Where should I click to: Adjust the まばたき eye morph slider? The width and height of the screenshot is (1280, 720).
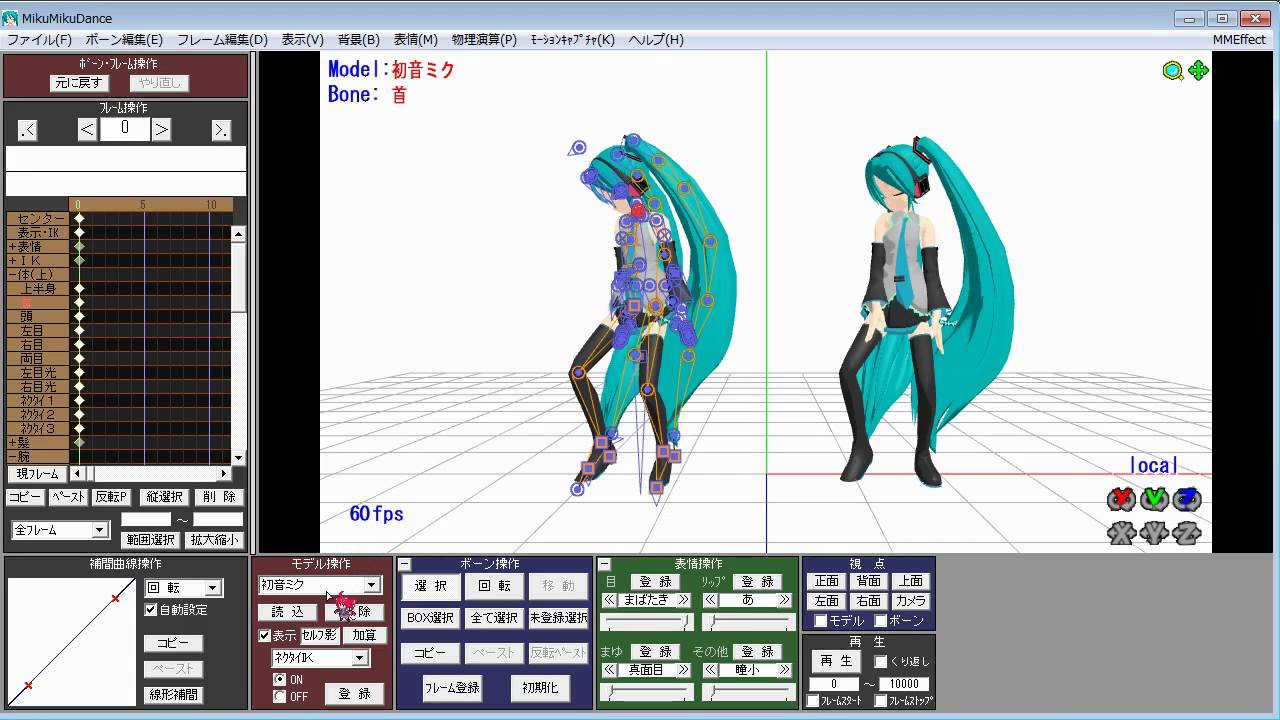pyautogui.click(x=646, y=622)
